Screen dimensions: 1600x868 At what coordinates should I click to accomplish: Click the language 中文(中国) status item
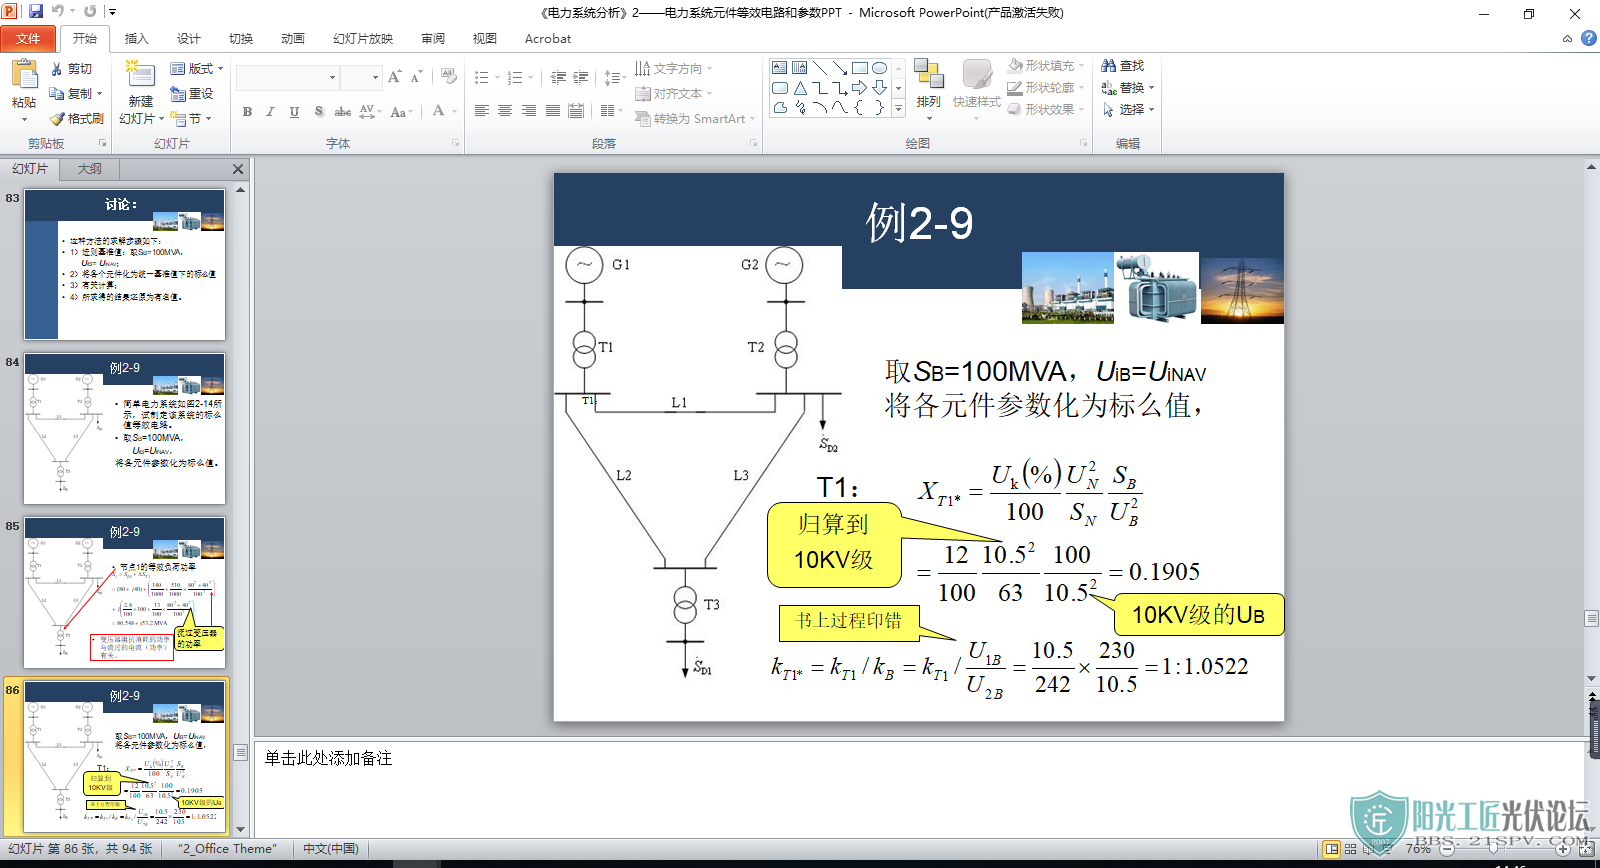[331, 849]
